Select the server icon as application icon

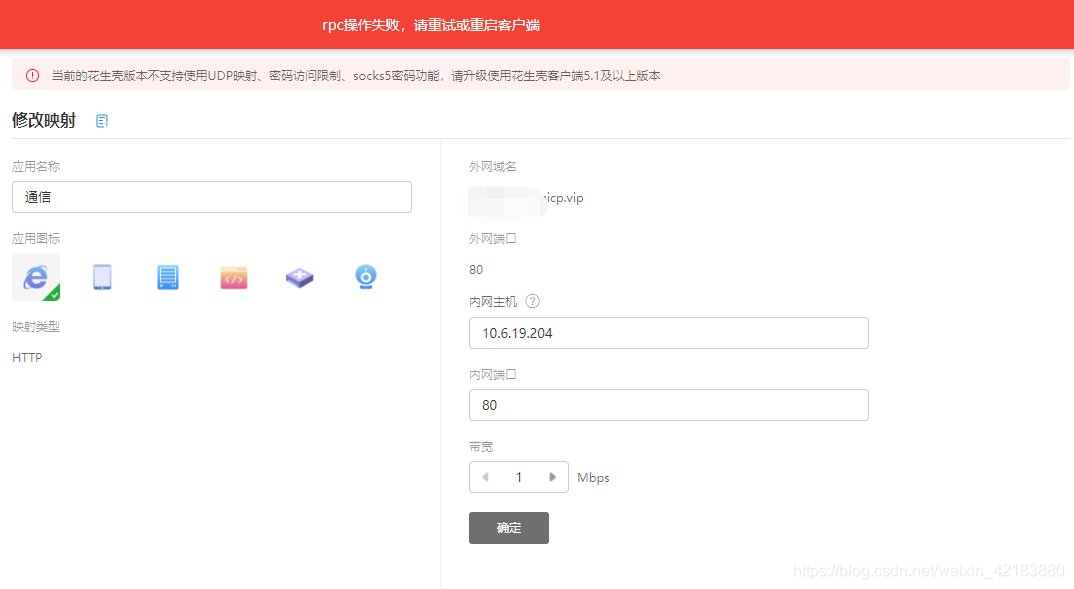[x=167, y=276]
